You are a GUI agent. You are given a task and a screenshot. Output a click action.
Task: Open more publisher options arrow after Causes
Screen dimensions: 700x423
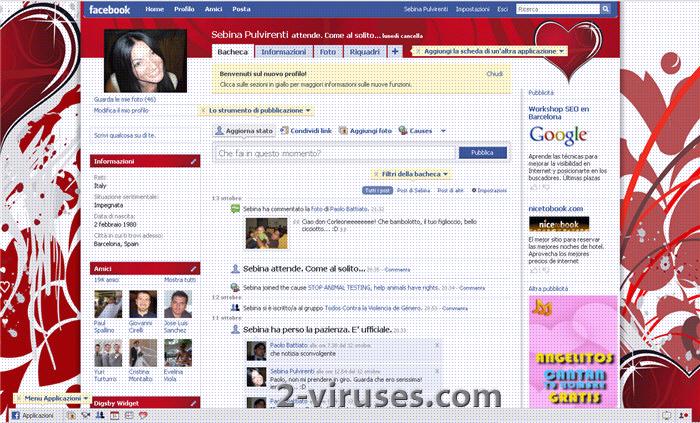(x=443, y=131)
